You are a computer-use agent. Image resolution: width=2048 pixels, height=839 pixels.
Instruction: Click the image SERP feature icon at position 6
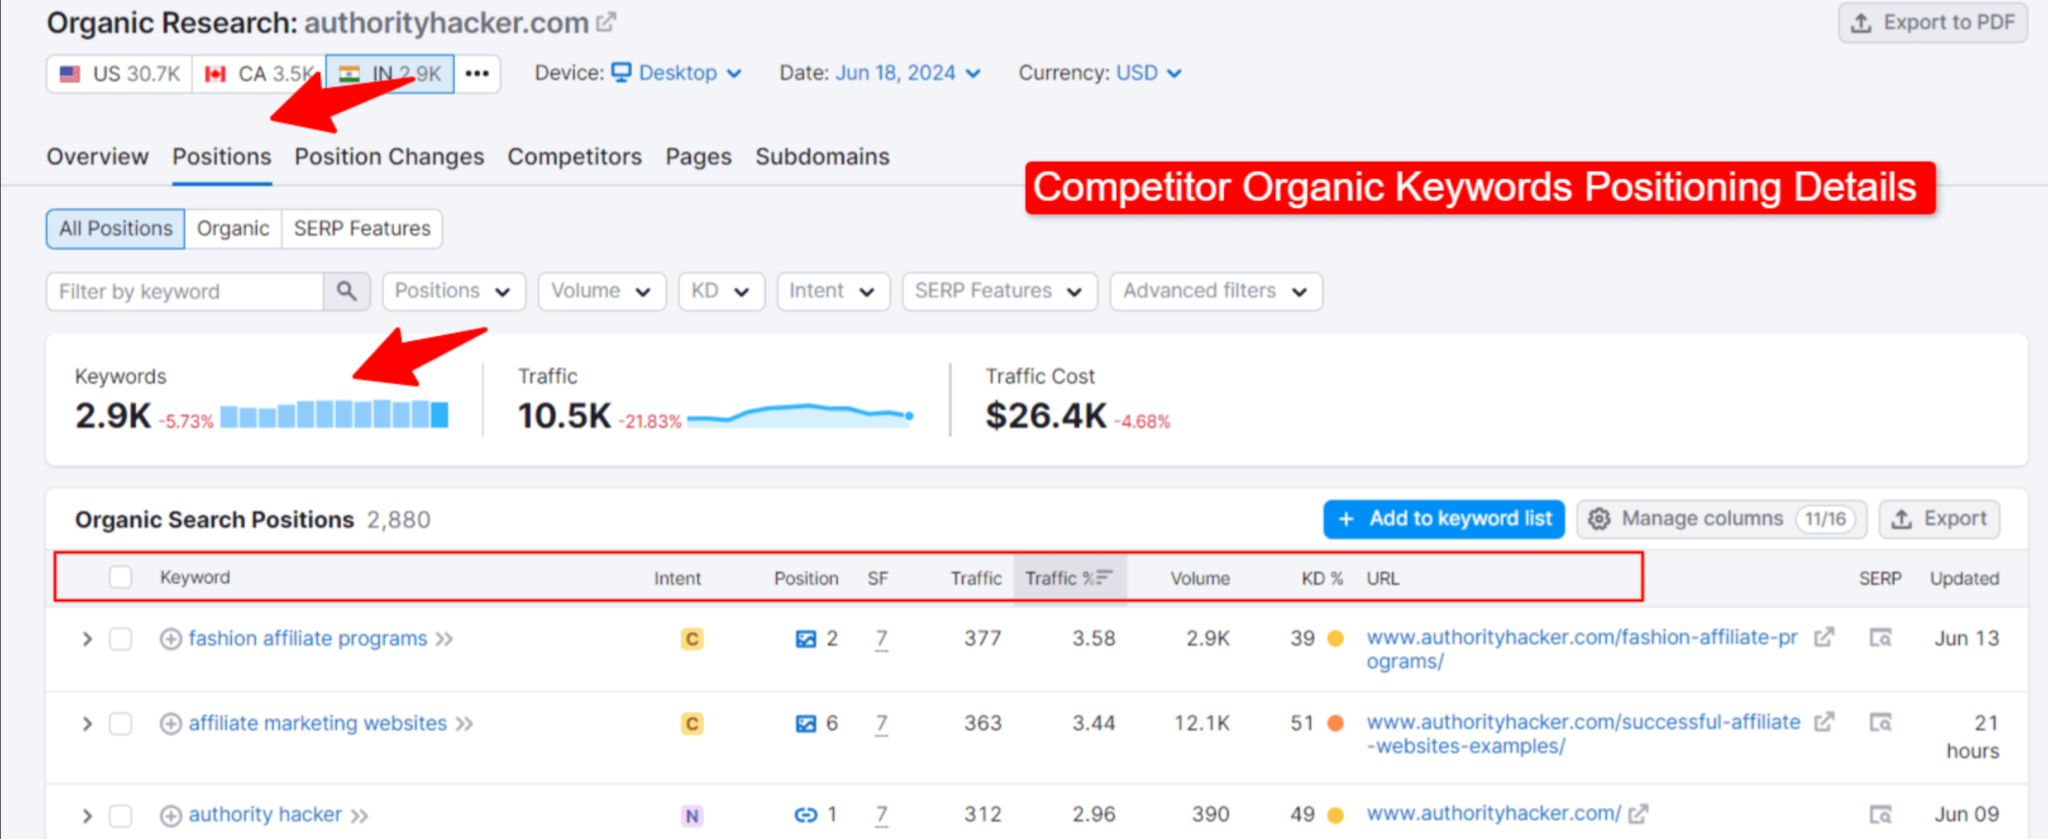pos(805,724)
